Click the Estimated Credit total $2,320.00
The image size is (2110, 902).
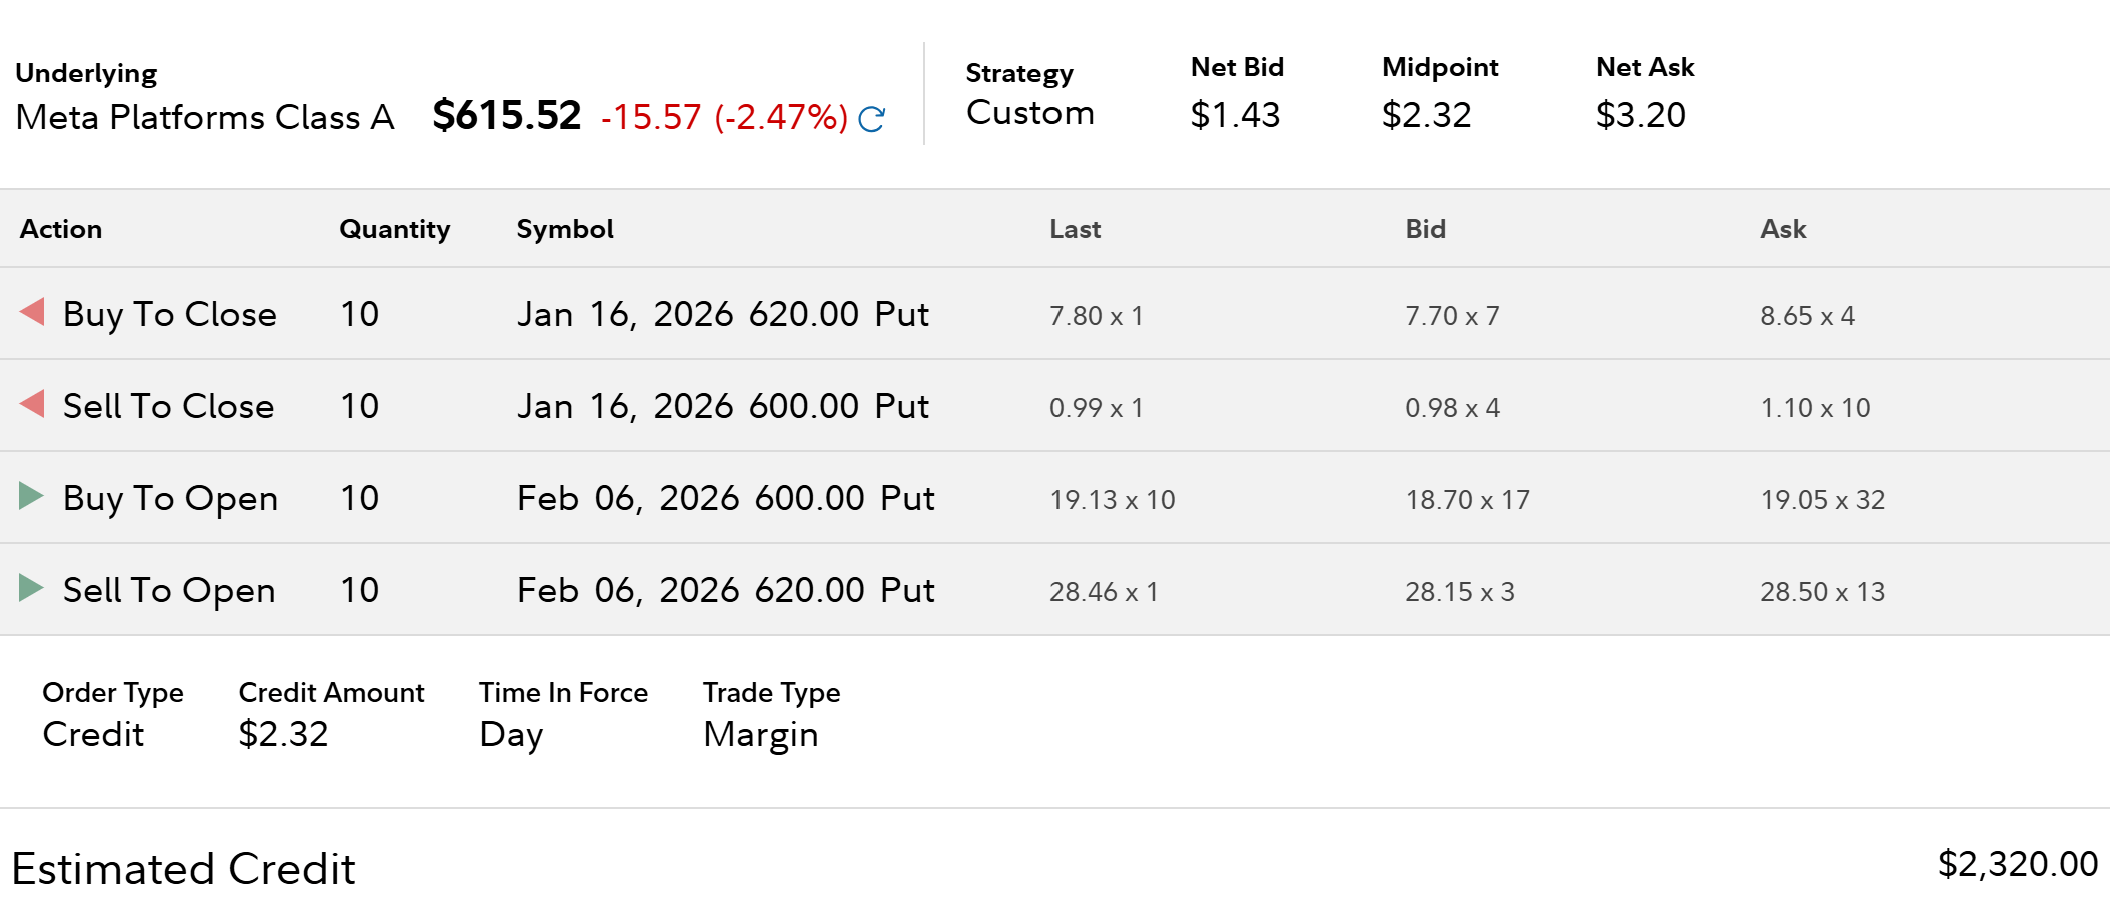(2017, 864)
